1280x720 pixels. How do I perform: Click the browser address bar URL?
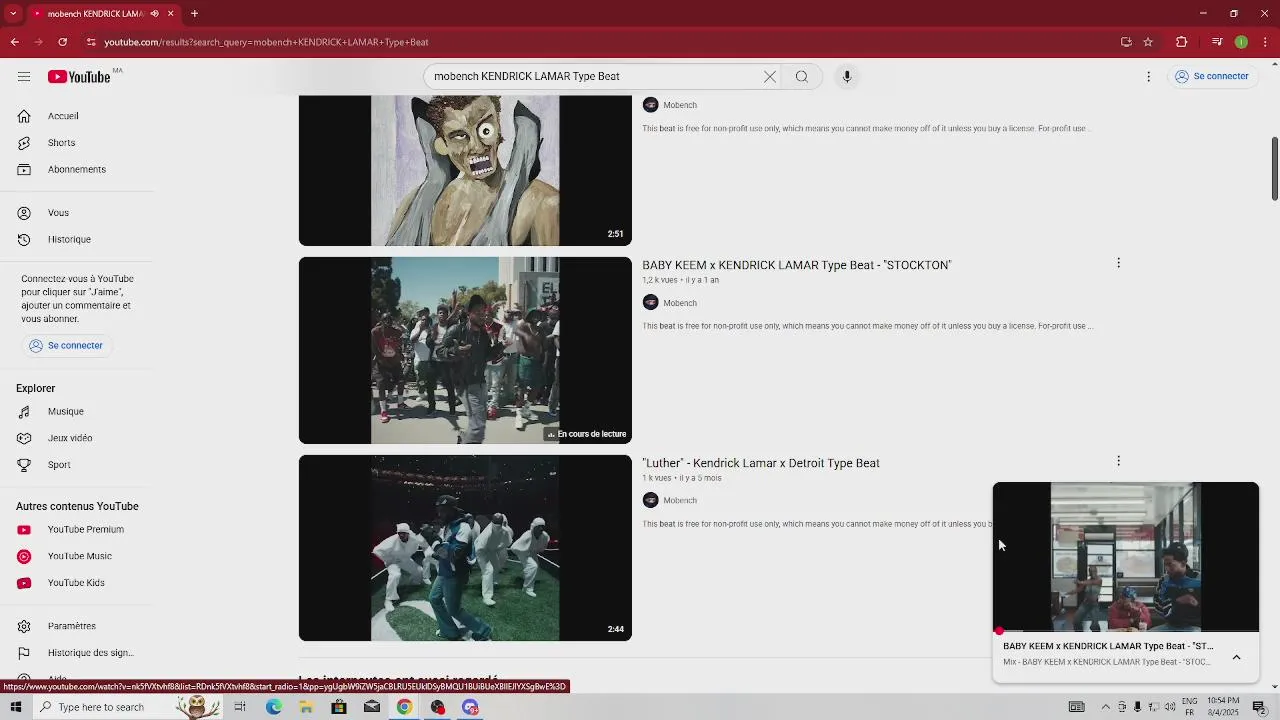point(266,42)
